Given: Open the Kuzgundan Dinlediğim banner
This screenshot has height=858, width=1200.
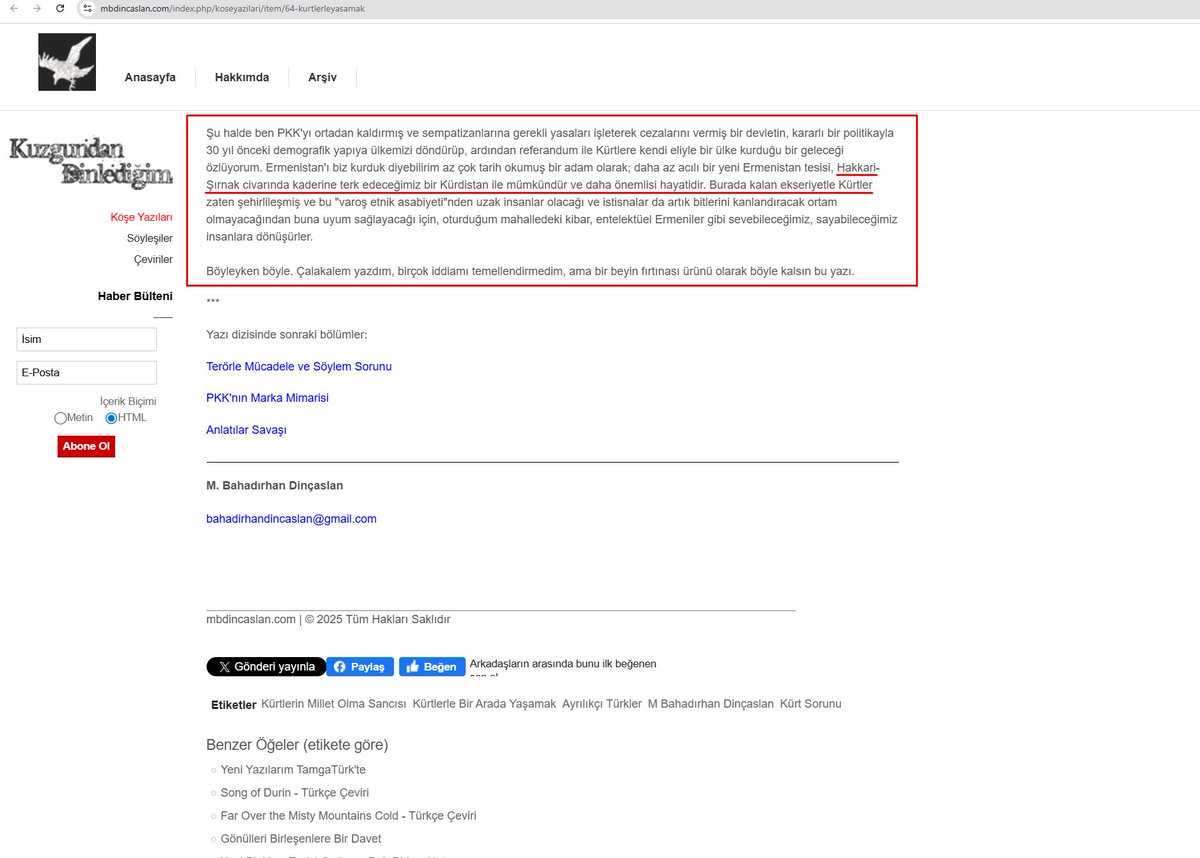Looking at the screenshot, I should (x=91, y=164).
